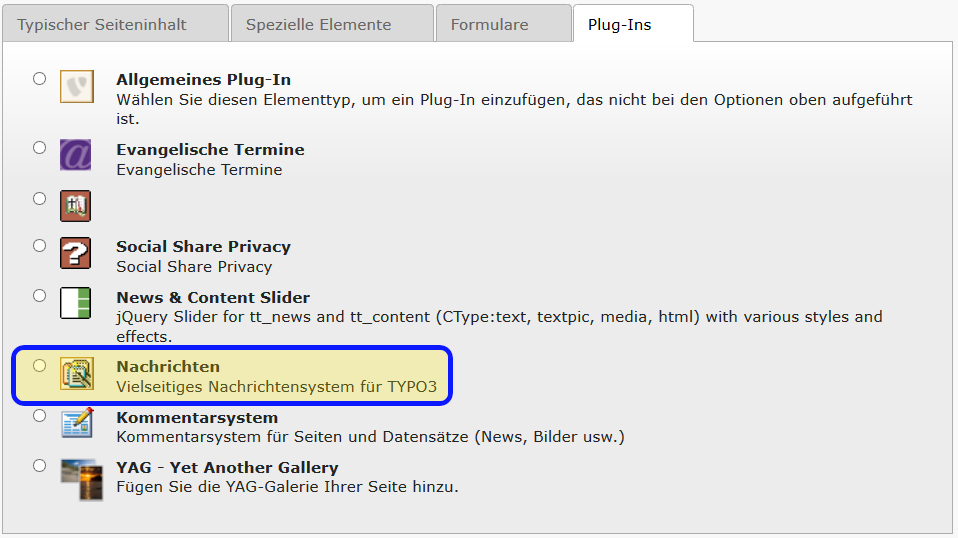Select the YAG gallery radio button

point(40,465)
